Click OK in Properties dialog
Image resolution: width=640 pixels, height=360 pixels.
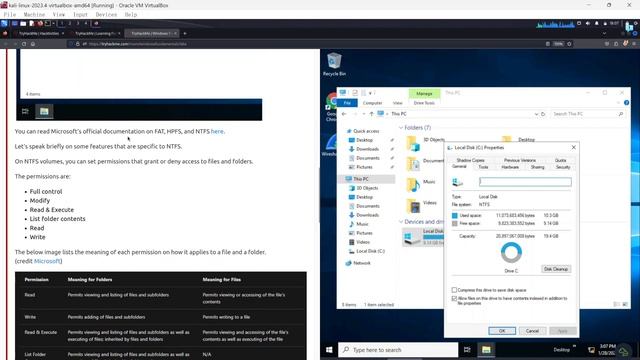click(502, 331)
